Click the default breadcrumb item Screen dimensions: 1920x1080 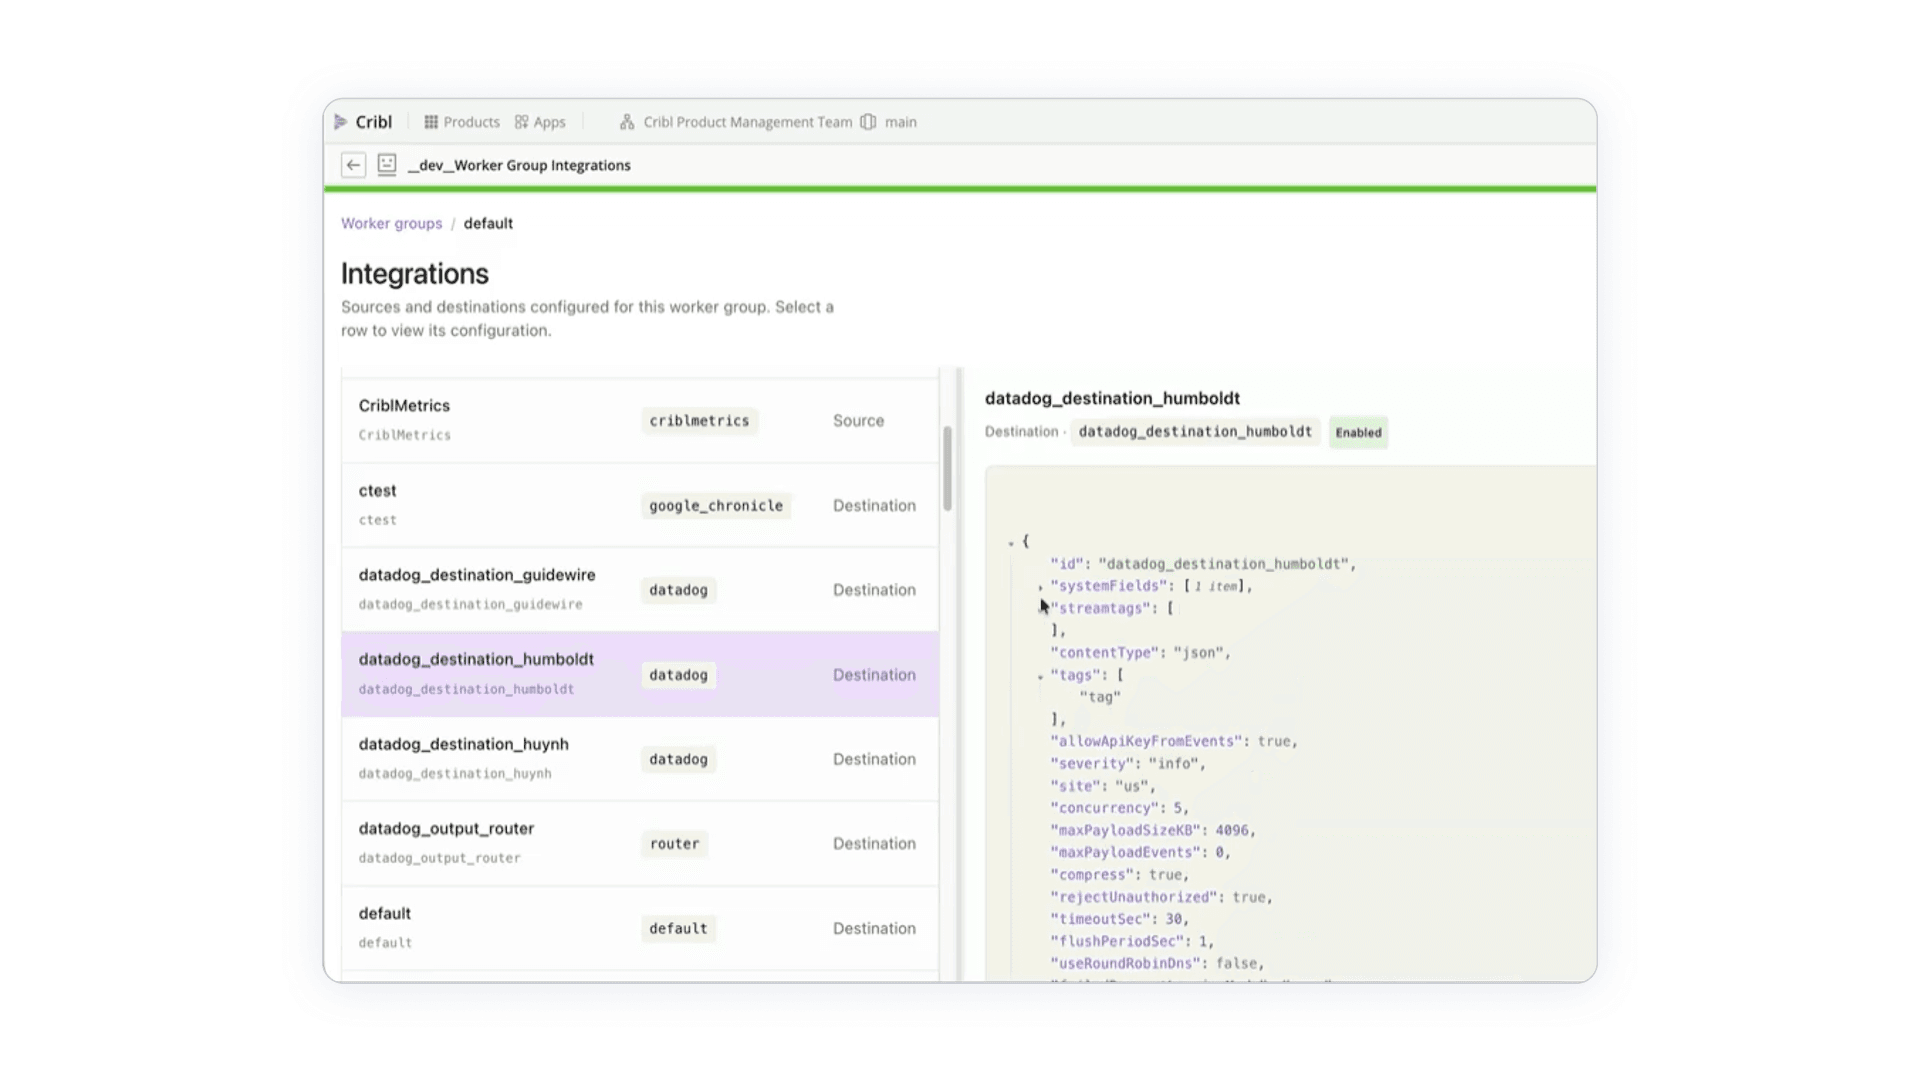click(488, 223)
